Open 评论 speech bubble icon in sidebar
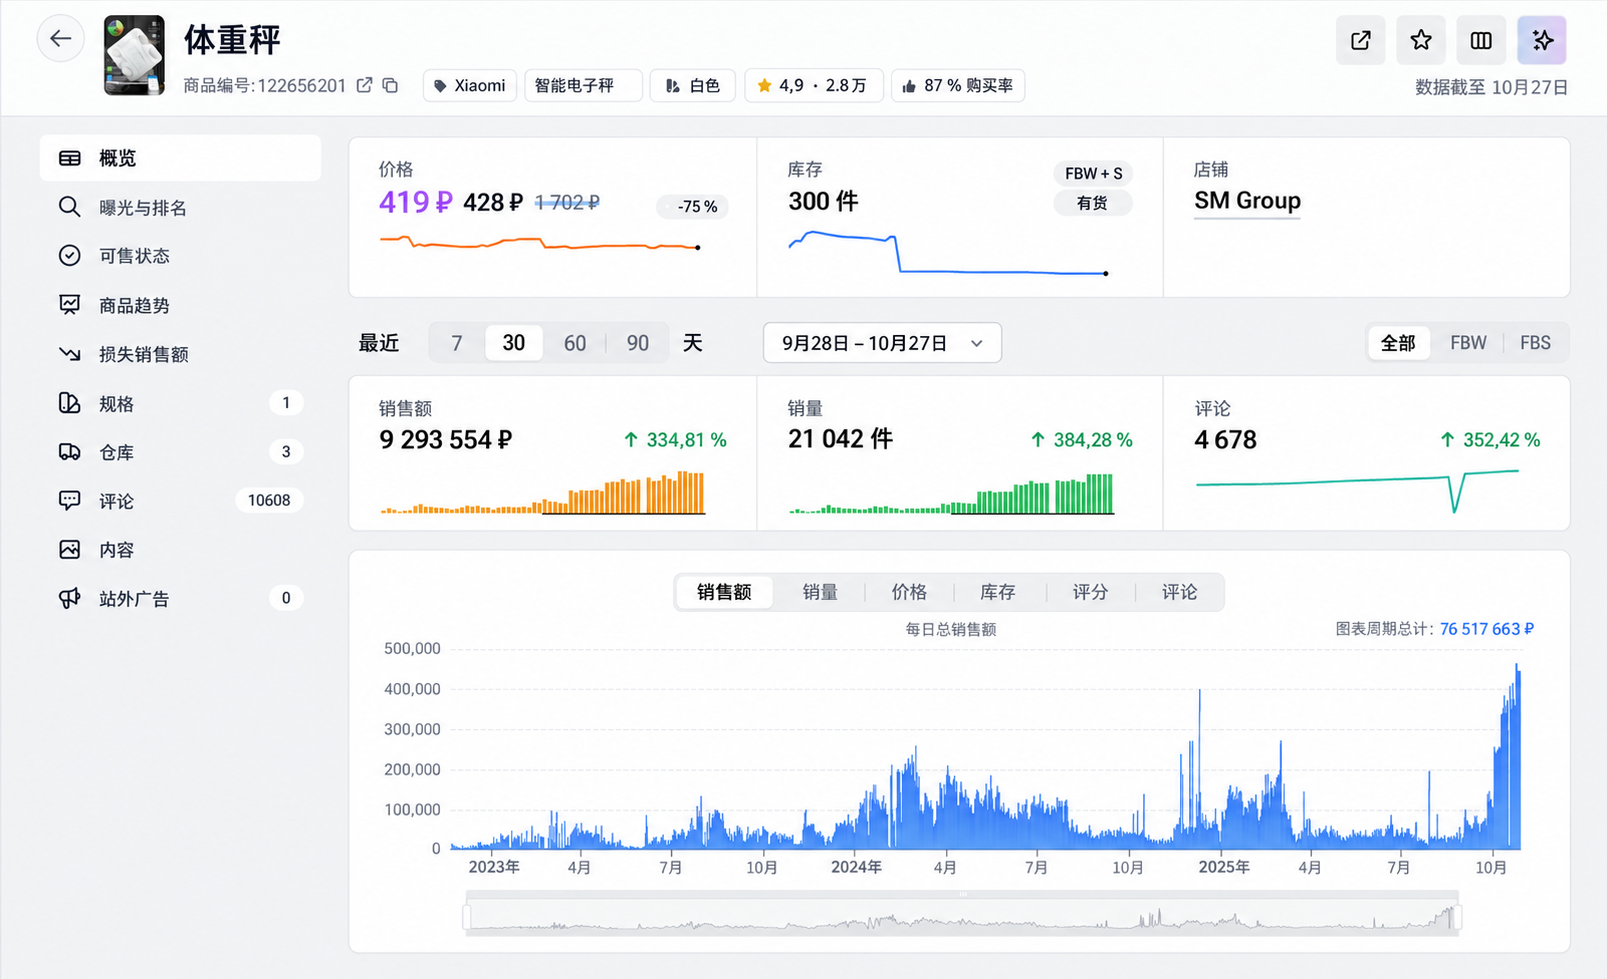Viewport: 1607px width, 979px height. [x=69, y=501]
